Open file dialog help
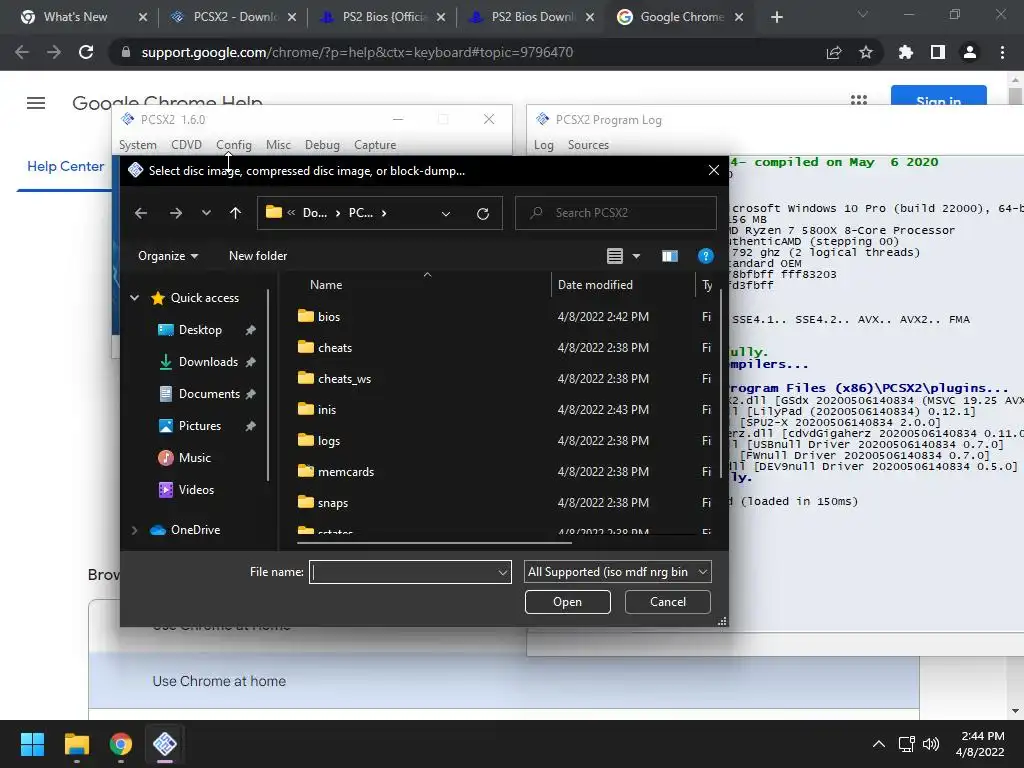The width and height of the screenshot is (1024, 768). 705,256
